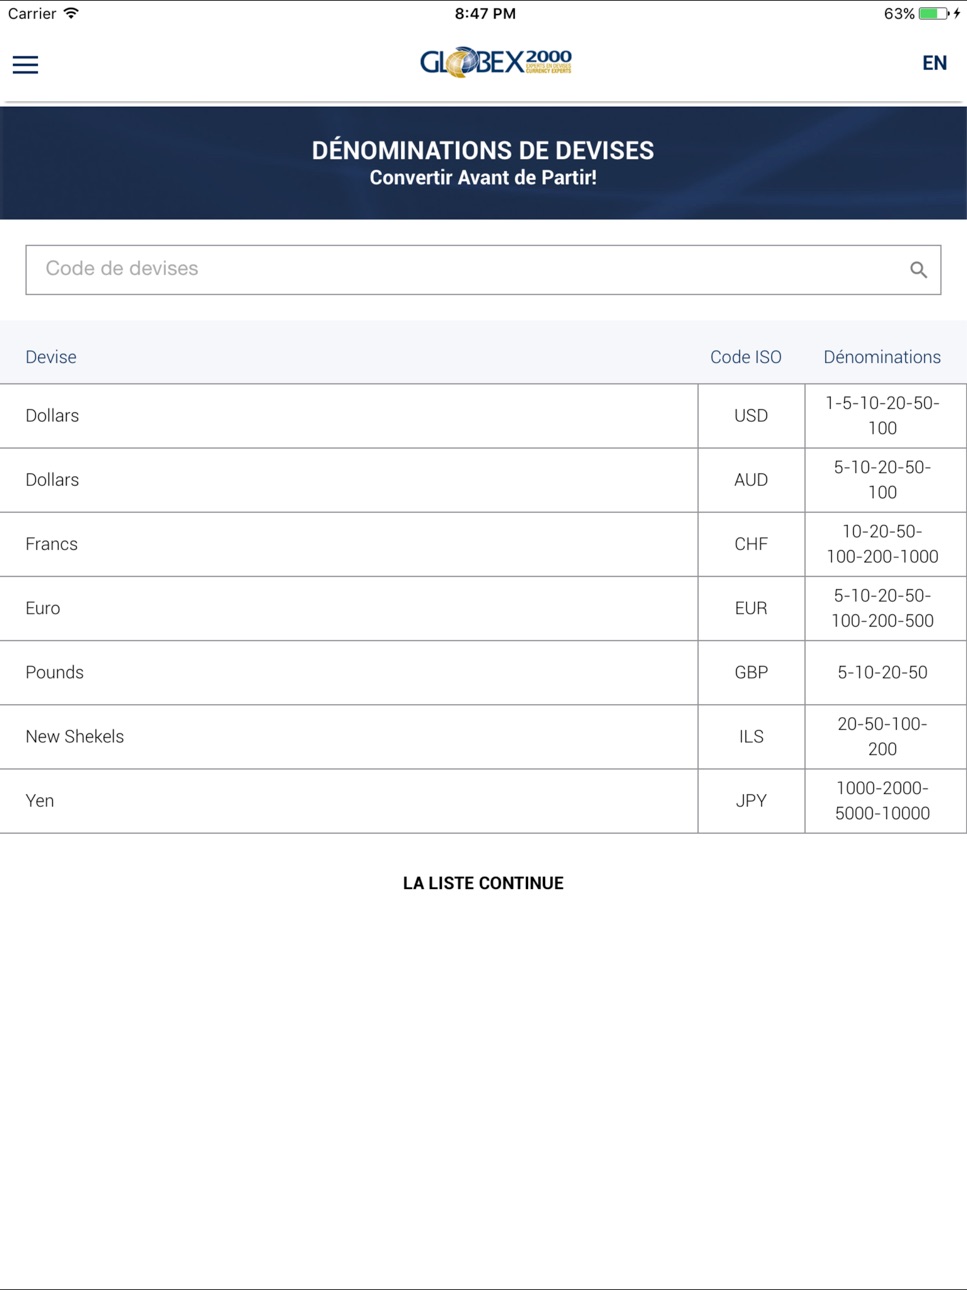Tap the Globex 2000 logo

[x=496, y=62]
